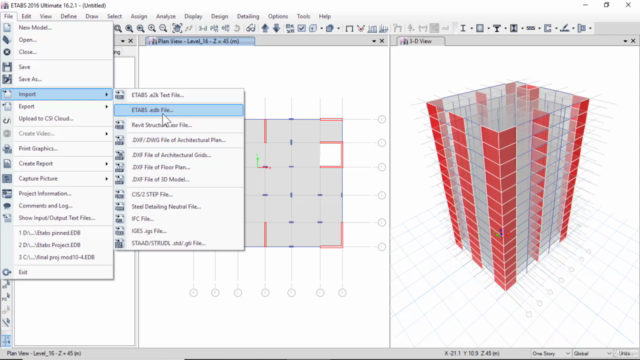Open the One Story dropdown in status bar

point(551,353)
